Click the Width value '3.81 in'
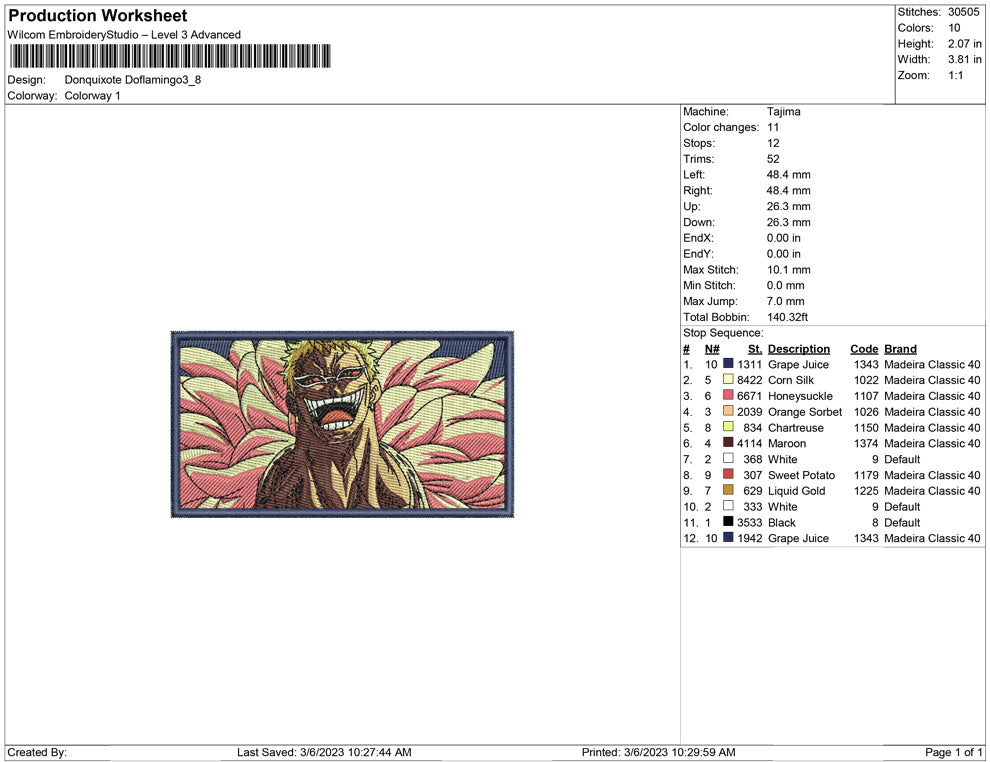Viewport: 990px width, 762px height. pyautogui.click(x=965, y=59)
